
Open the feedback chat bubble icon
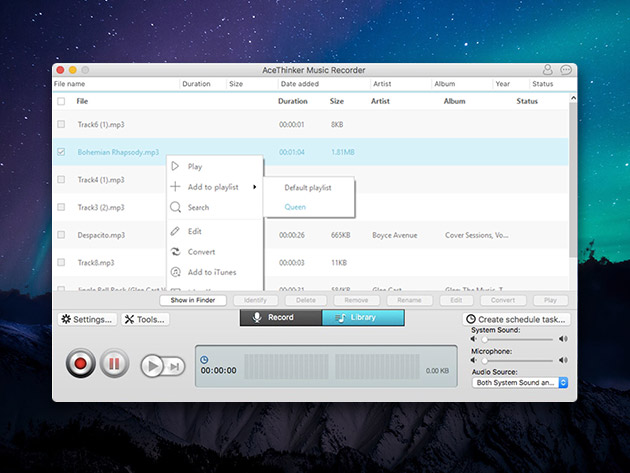[566, 70]
